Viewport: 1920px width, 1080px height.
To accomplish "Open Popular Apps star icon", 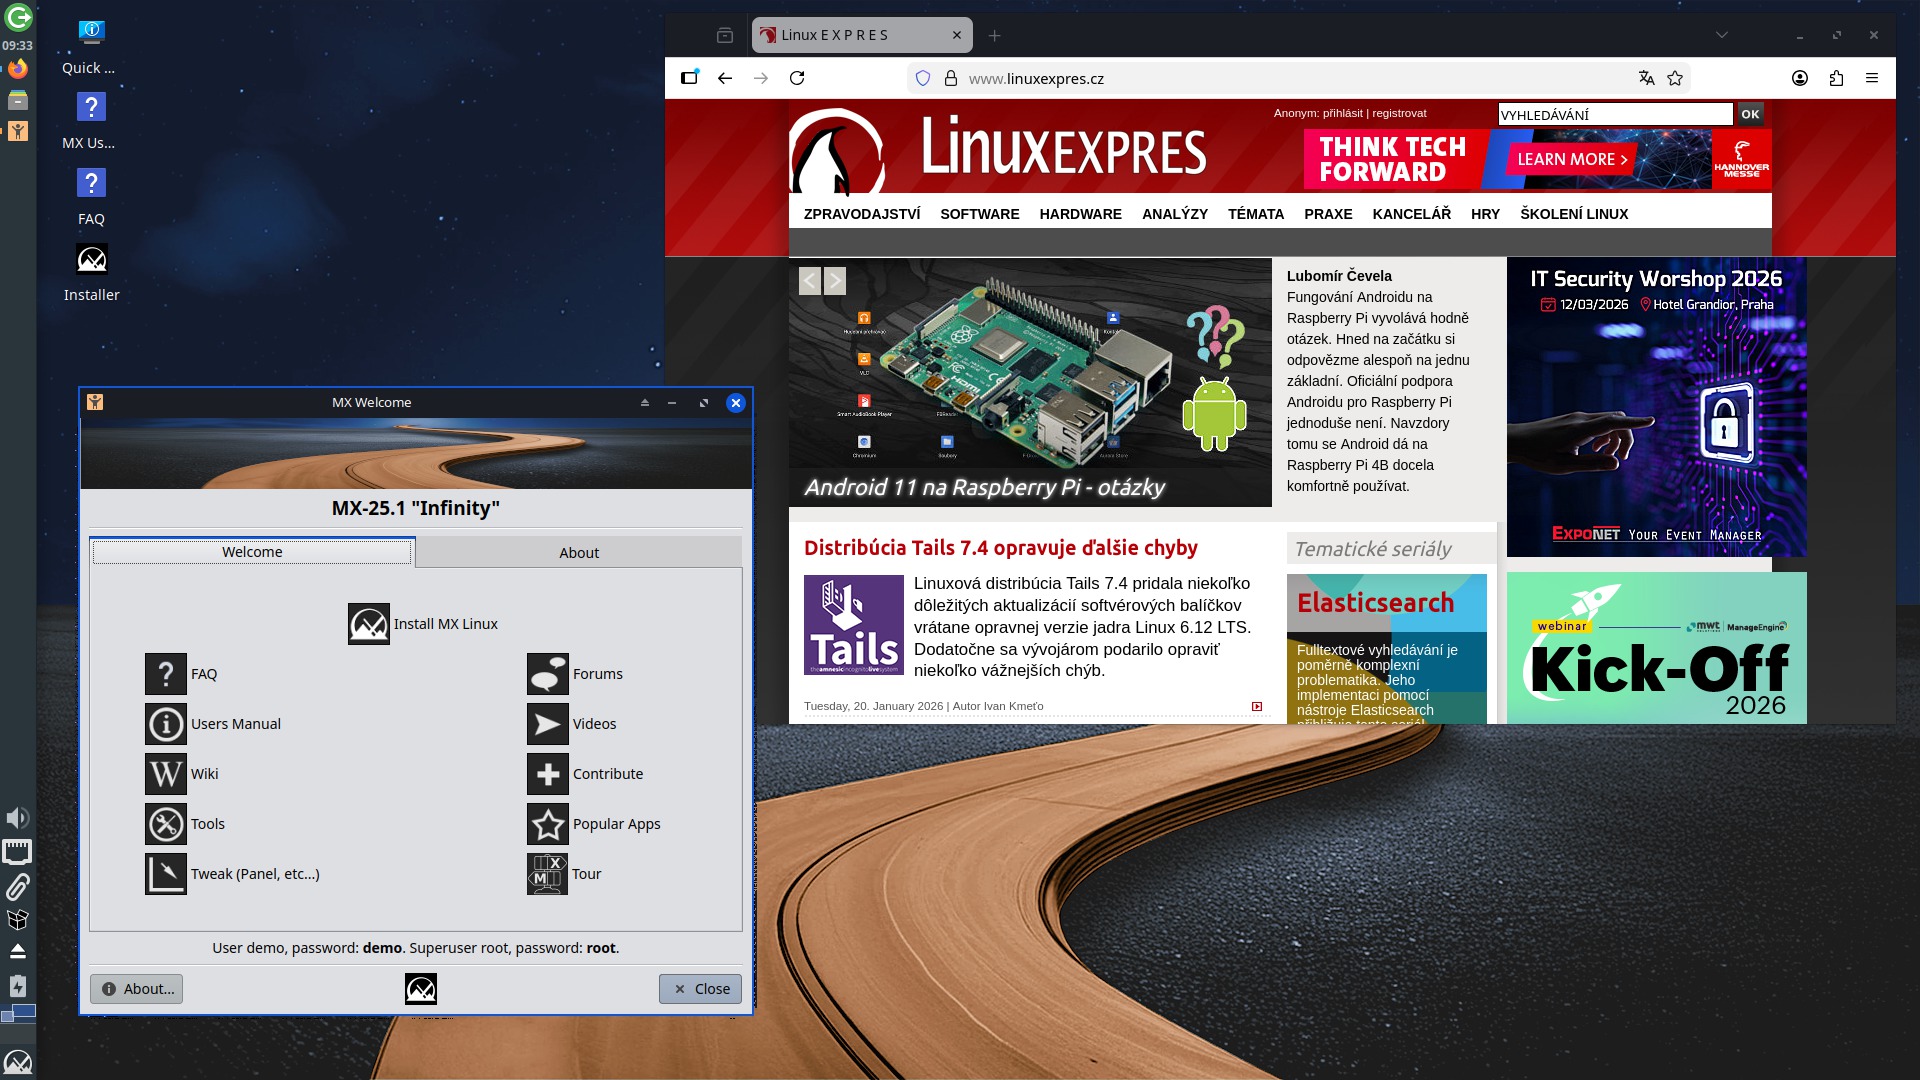I will point(547,824).
